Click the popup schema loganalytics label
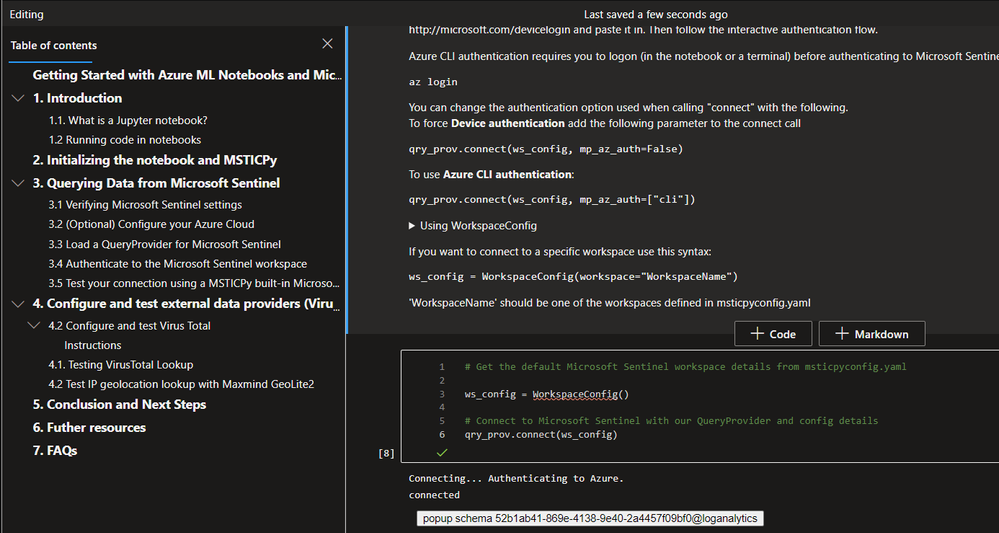This screenshot has width=999, height=533. (x=591, y=518)
